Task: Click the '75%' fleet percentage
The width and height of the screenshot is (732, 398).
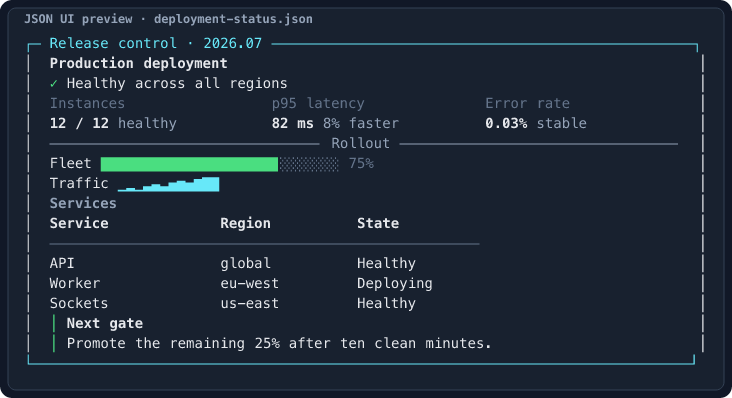Action: [x=361, y=163]
